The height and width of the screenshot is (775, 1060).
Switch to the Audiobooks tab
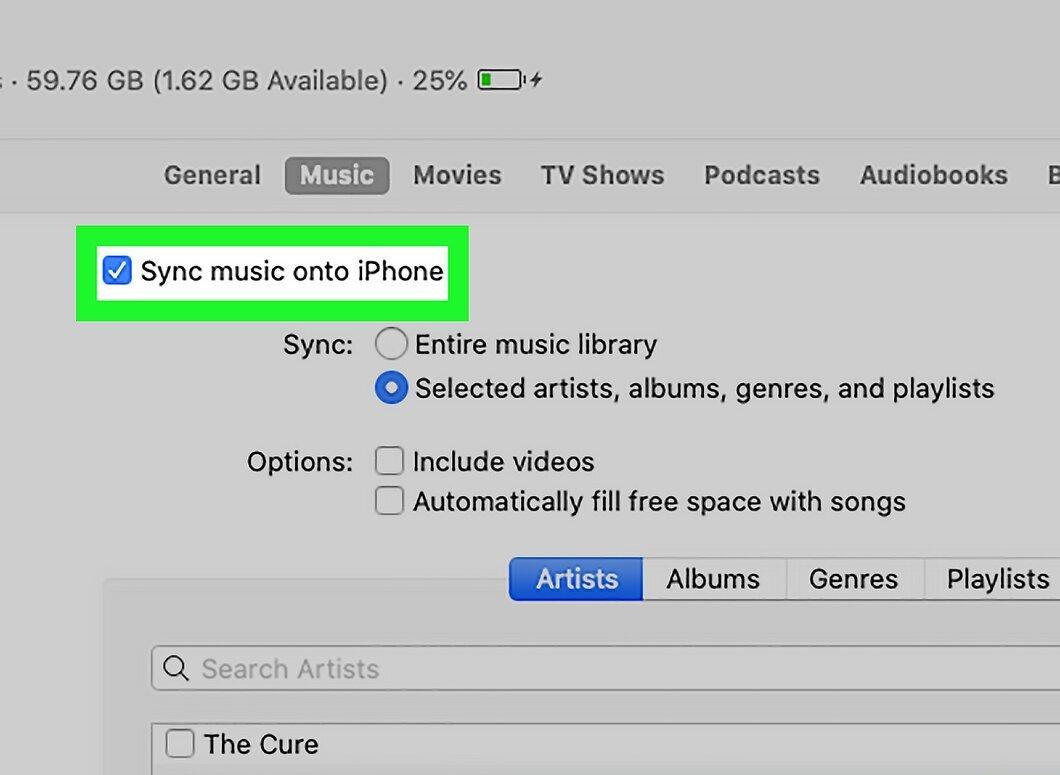[934, 175]
